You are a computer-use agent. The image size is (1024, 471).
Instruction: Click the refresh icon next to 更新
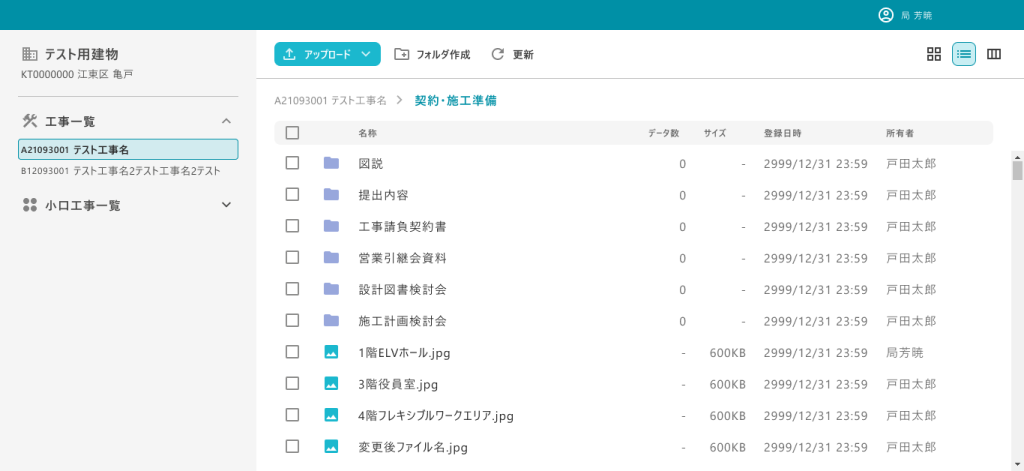pyautogui.click(x=497, y=54)
